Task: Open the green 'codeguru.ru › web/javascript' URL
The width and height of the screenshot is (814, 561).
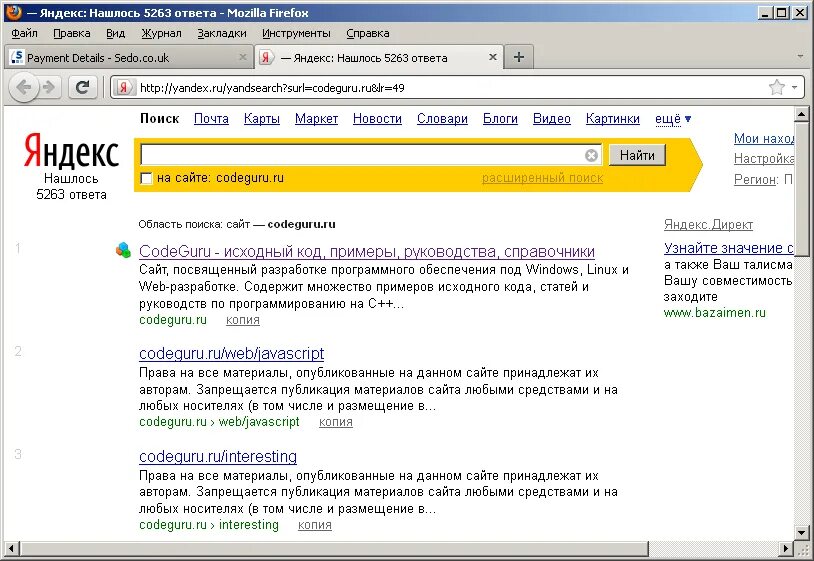Action: pyautogui.click(x=219, y=422)
